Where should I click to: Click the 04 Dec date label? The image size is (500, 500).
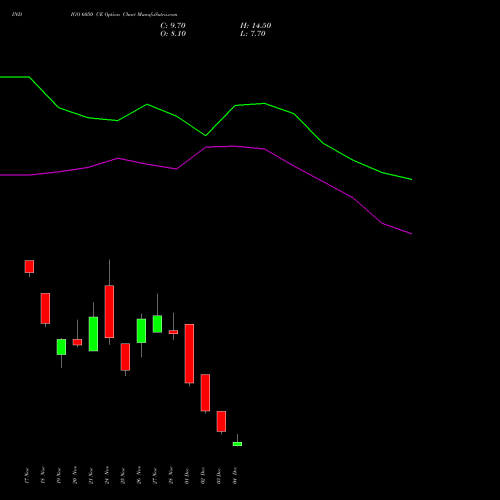click(235, 476)
